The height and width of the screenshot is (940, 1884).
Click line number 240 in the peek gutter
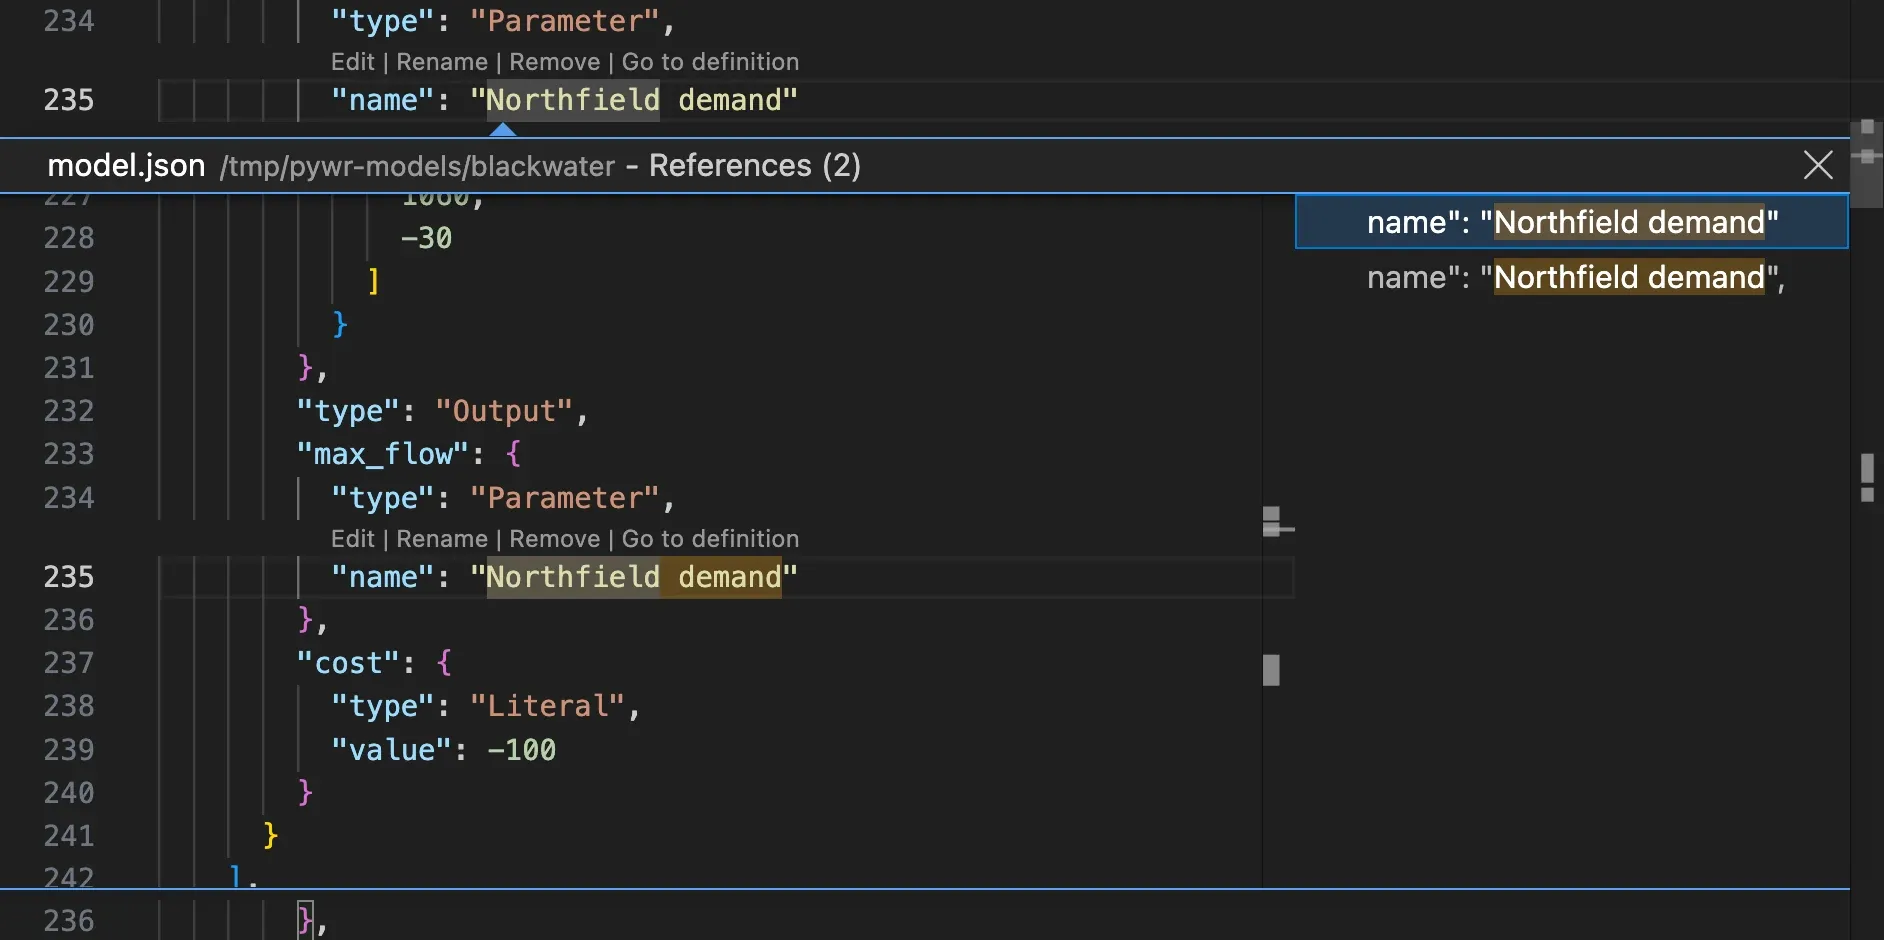point(69,793)
